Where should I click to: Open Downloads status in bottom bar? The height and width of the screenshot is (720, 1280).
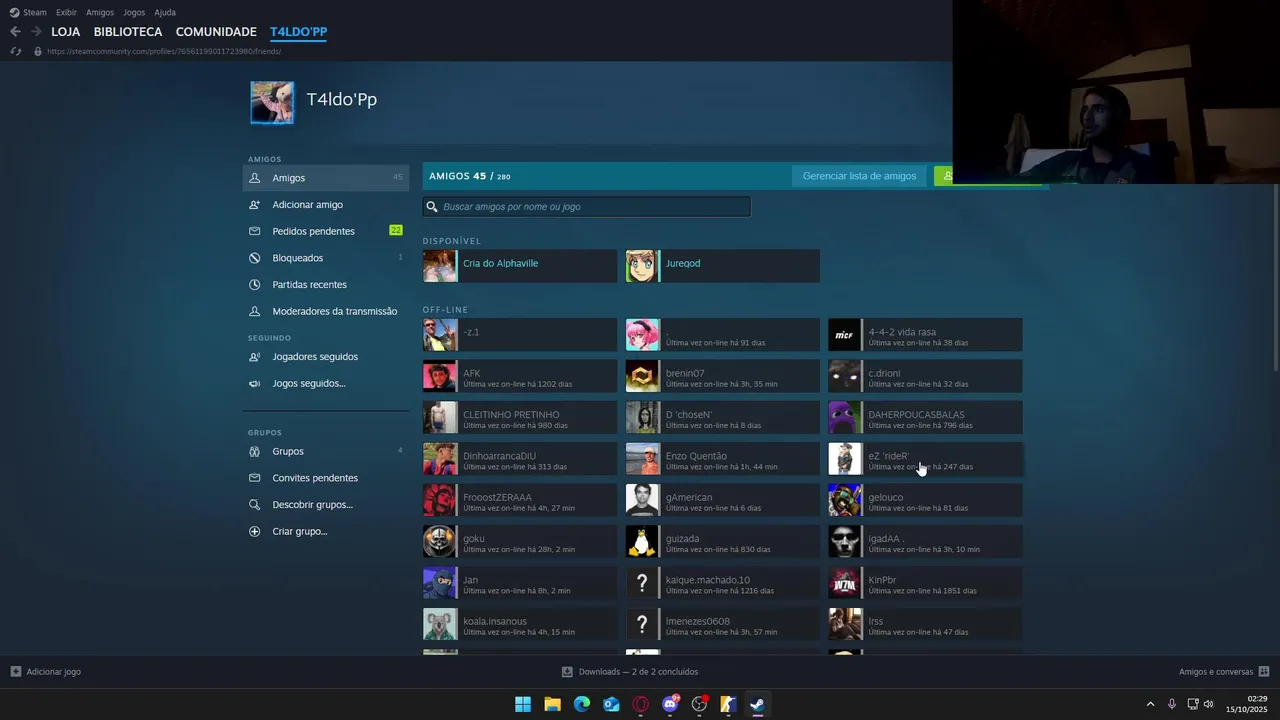pyautogui.click(x=630, y=672)
